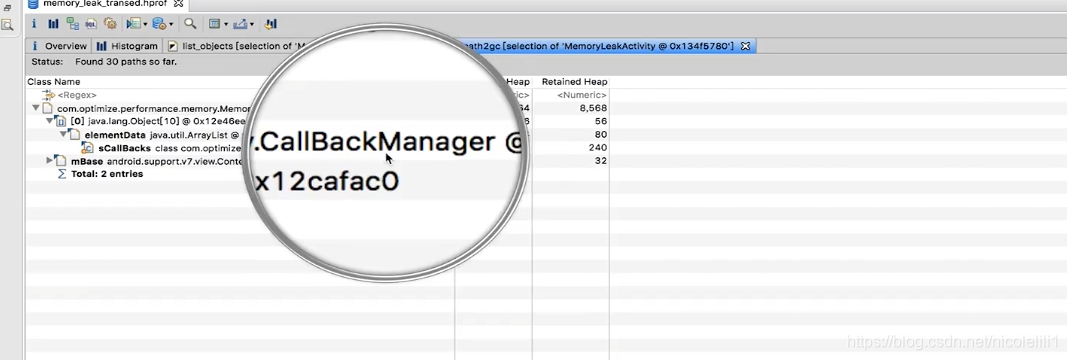1067x360 pixels.
Task: Click the Sigma total icon
Action: (62, 174)
